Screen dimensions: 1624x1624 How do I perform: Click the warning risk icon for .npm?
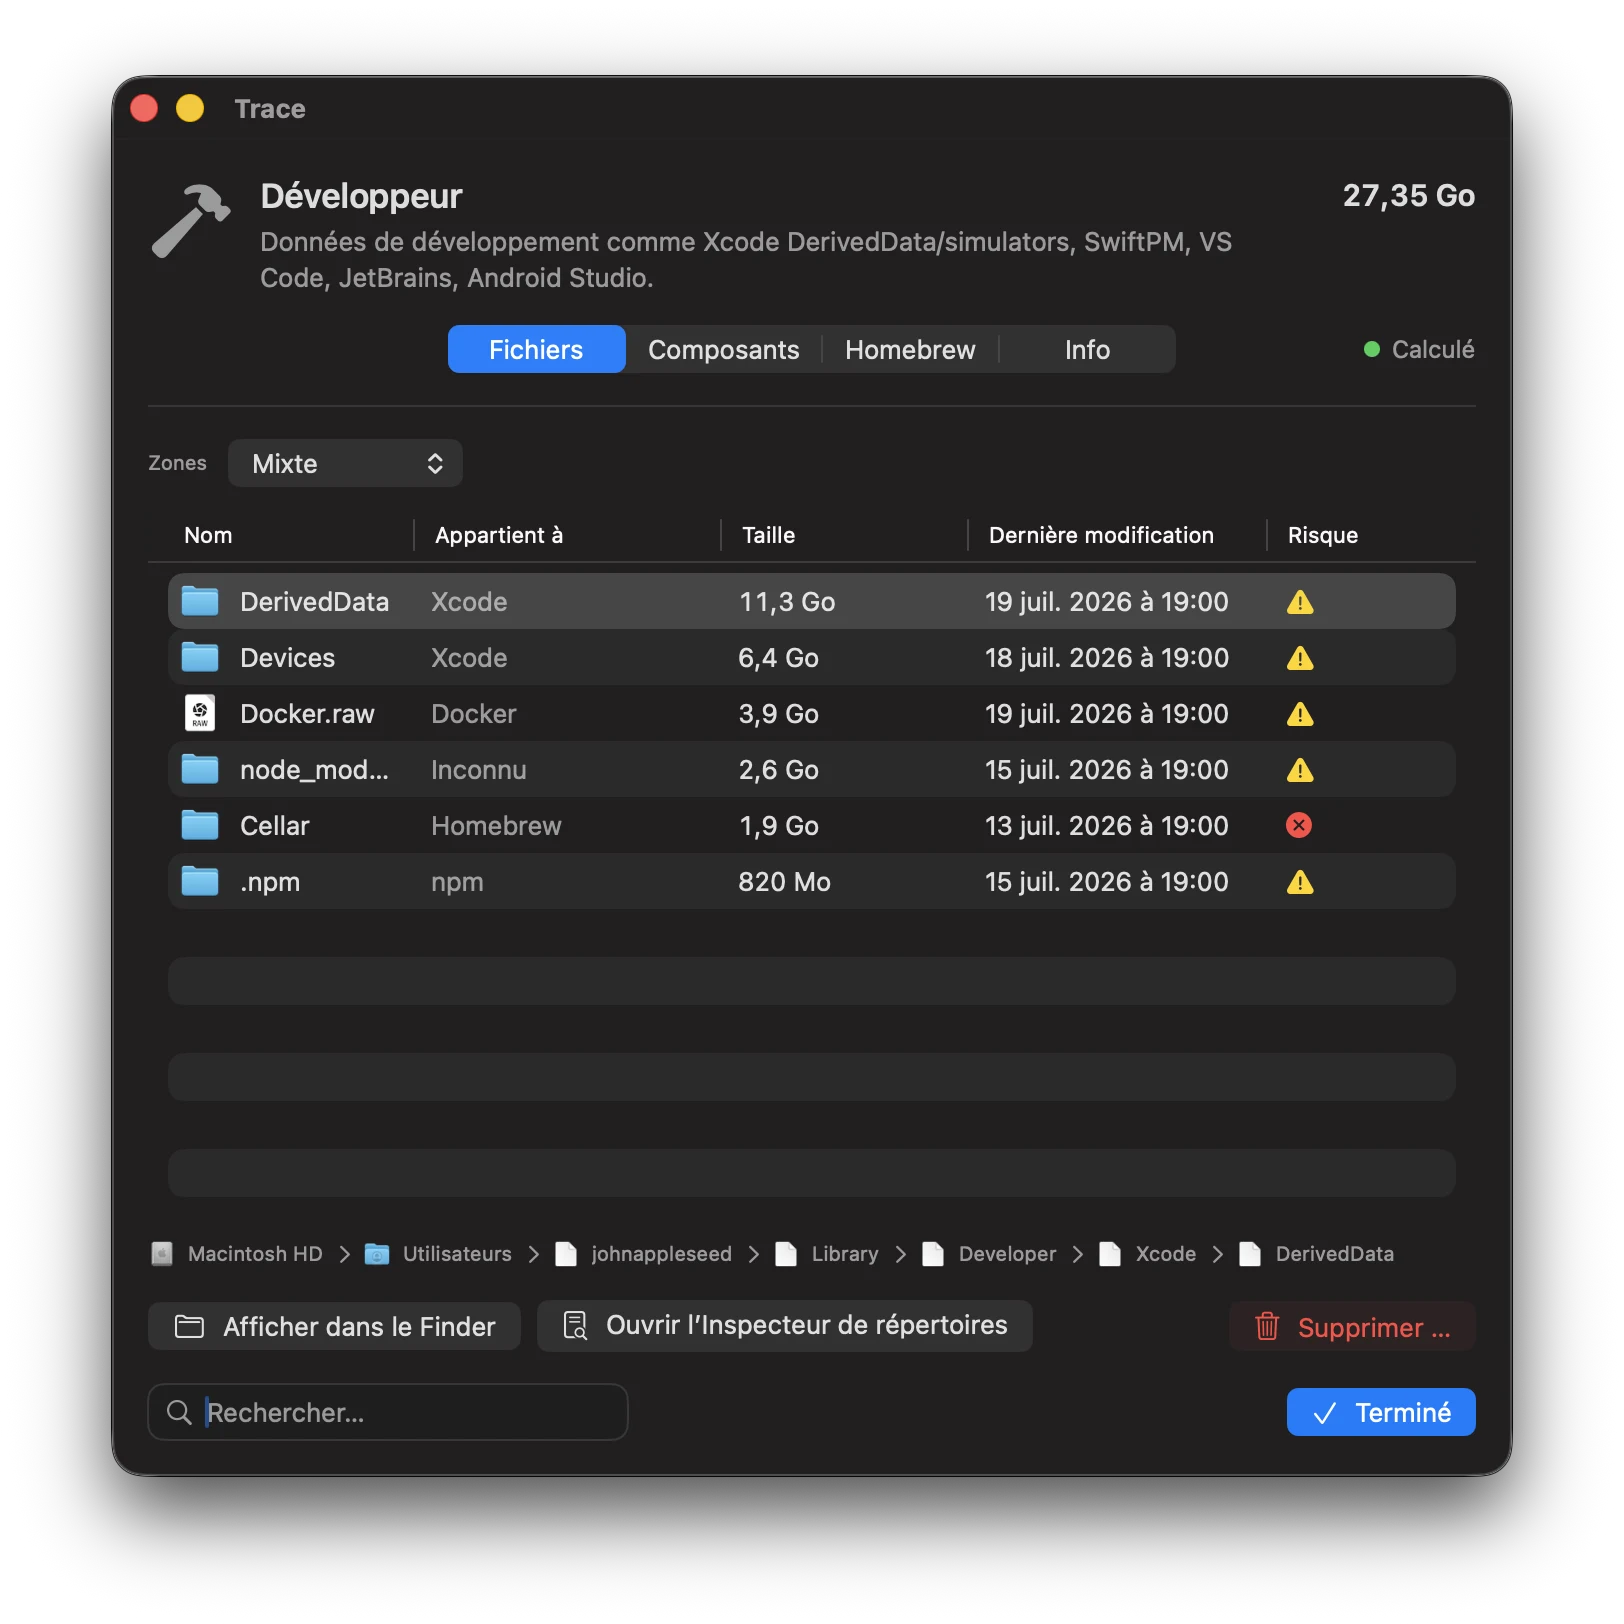click(x=1300, y=882)
